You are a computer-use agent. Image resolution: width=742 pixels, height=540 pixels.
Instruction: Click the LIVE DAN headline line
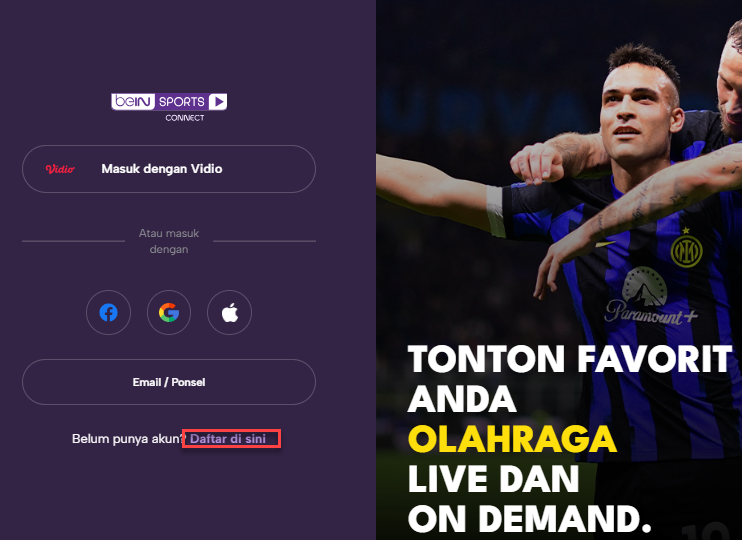click(x=494, y=479)
